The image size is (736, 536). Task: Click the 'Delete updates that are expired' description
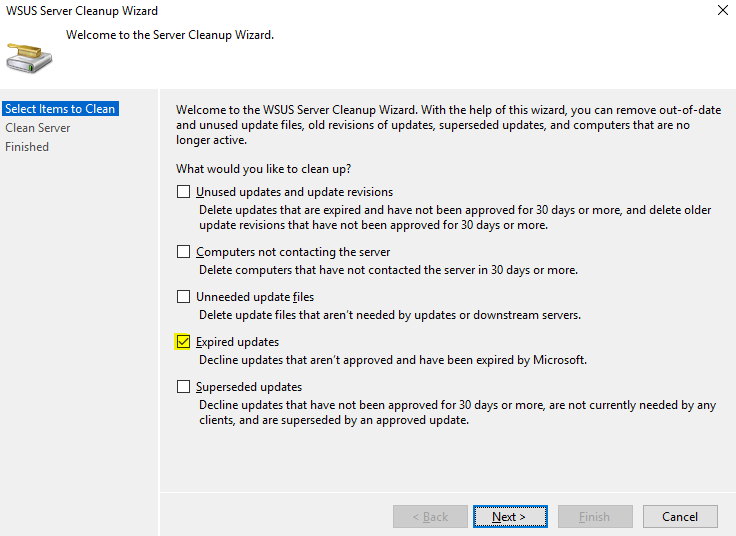pos(455,217)
